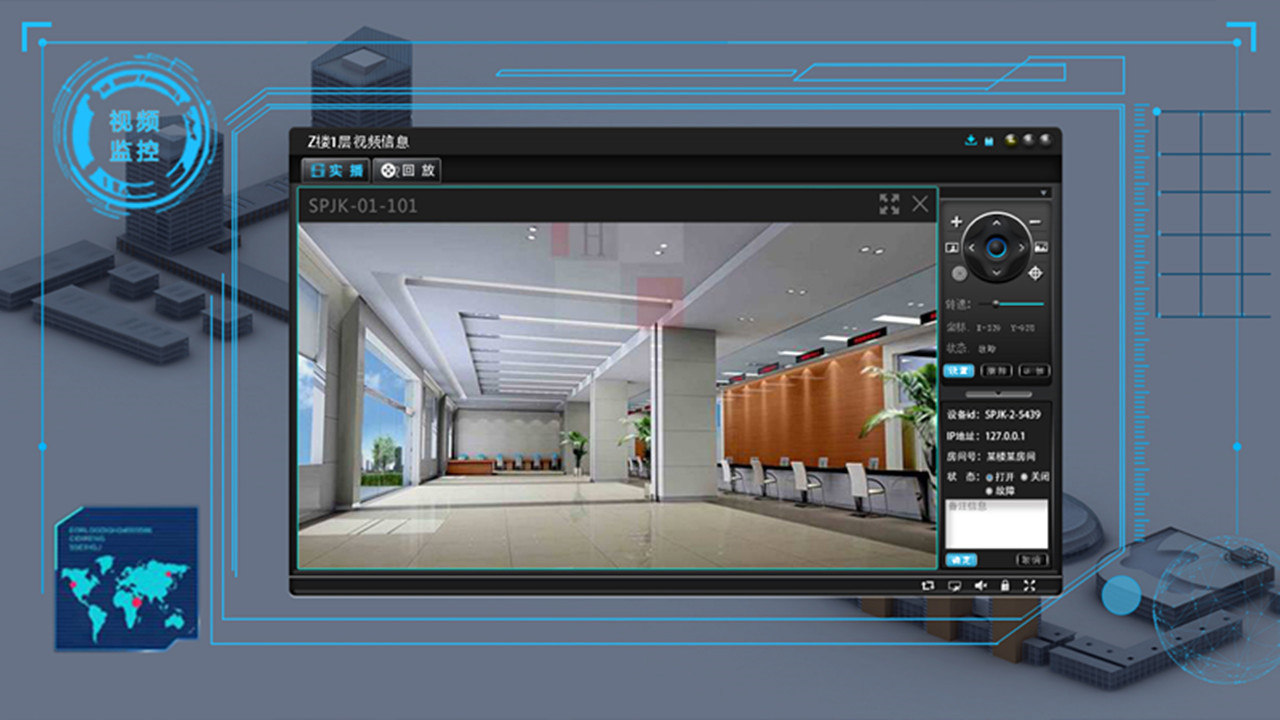1280x720 pixels.
Task: Select the 故障 status radio button
Action: [990, 491]
